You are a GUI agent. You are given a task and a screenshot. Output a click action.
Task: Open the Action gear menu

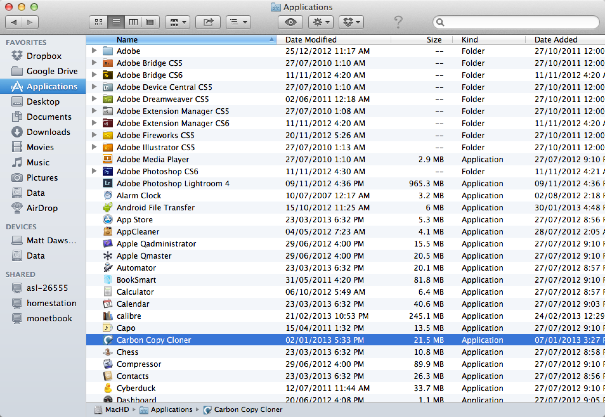[x=321, y=22]
